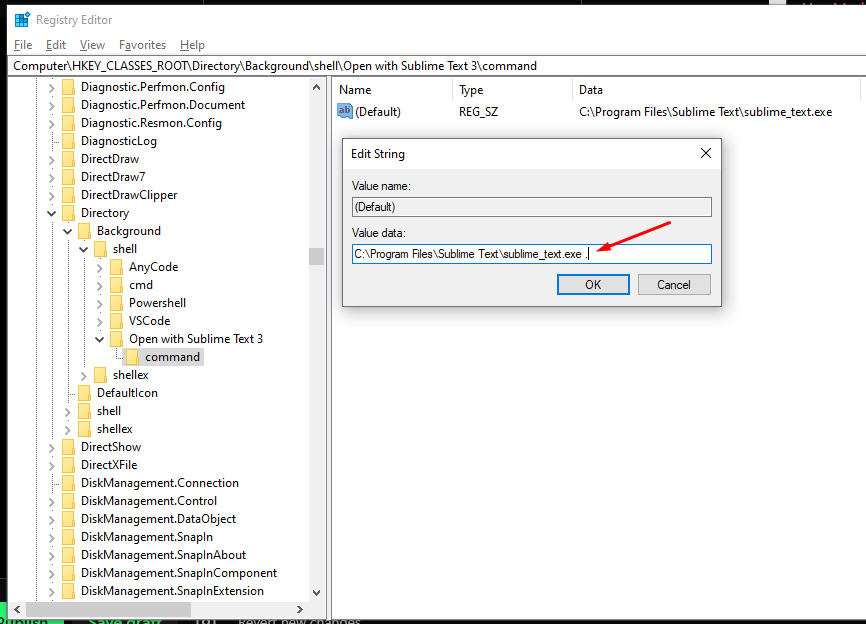866x624 pixels.
Task: Click the DiskManagement.Connection folder icon
Action: point(68,483)
